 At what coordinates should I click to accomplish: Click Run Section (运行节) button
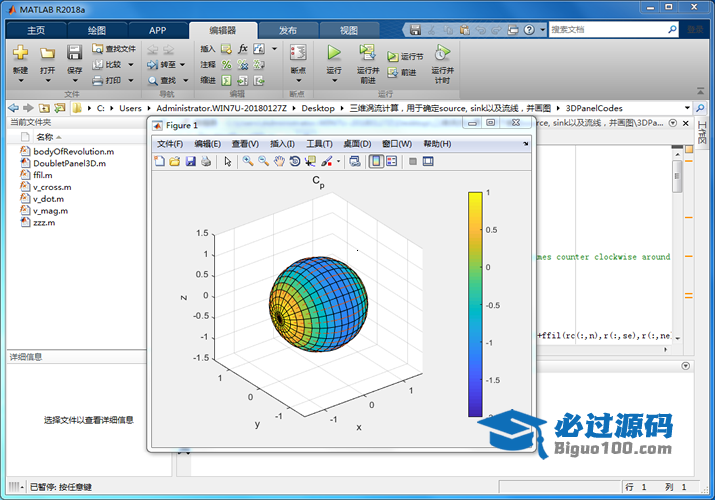click(x=405, y=57)
